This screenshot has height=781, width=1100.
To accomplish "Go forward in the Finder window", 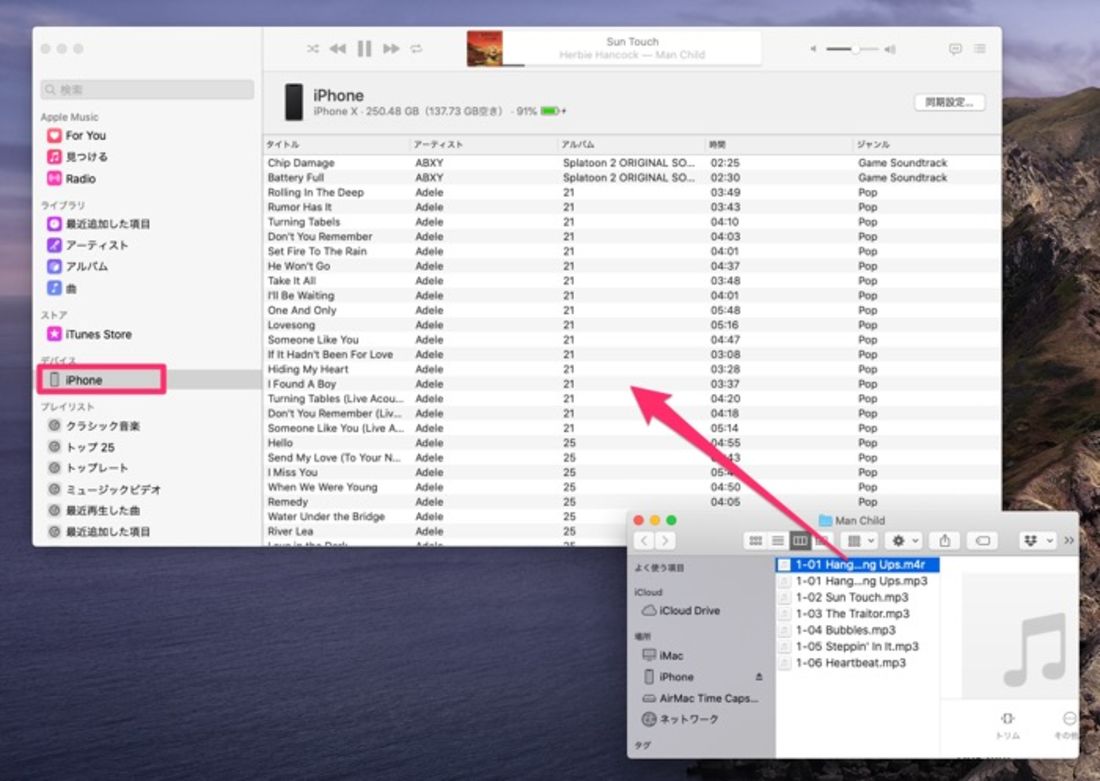I will point(666,540).
